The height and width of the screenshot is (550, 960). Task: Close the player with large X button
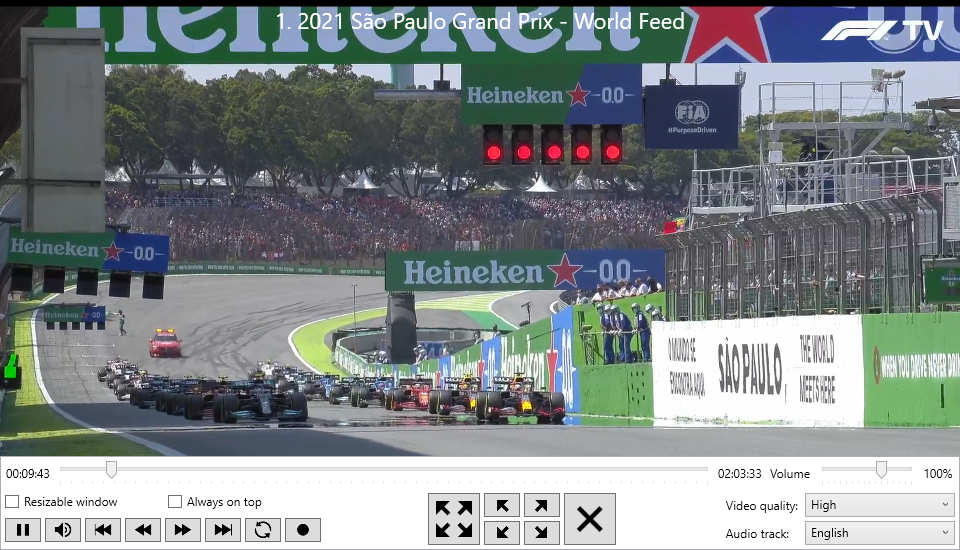point(590,519)
